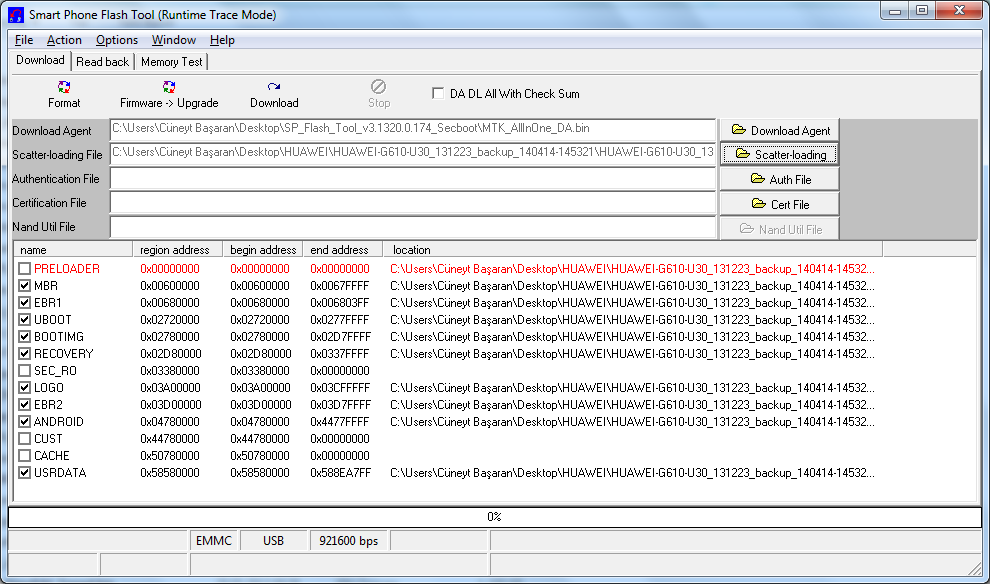The image size is (990, 584).
Task: Uncheck the MBR partition checkbox
Action: click(x=25, y=286)
